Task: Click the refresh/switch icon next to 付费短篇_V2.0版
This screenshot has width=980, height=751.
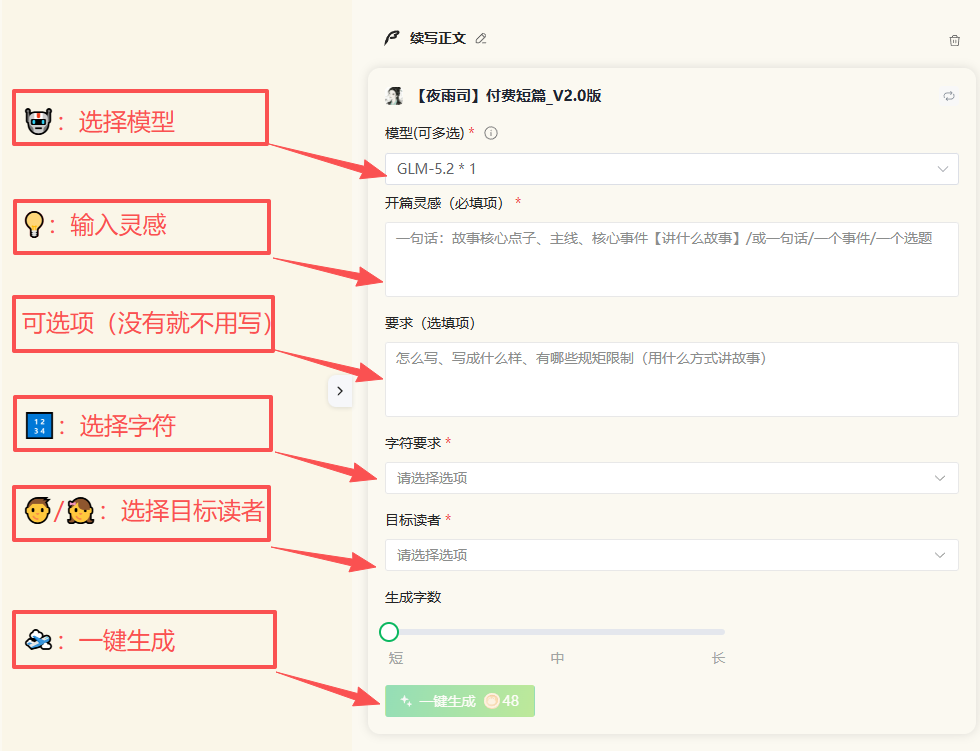Action: click(949, 96)
